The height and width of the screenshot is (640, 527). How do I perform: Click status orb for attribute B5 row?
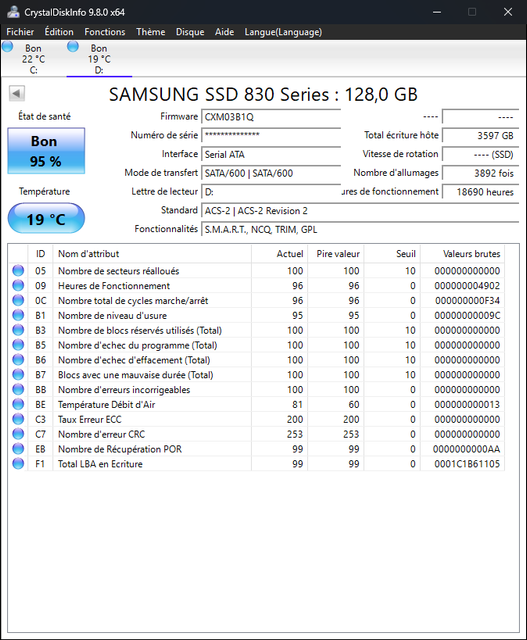click(x=18, y=344)
